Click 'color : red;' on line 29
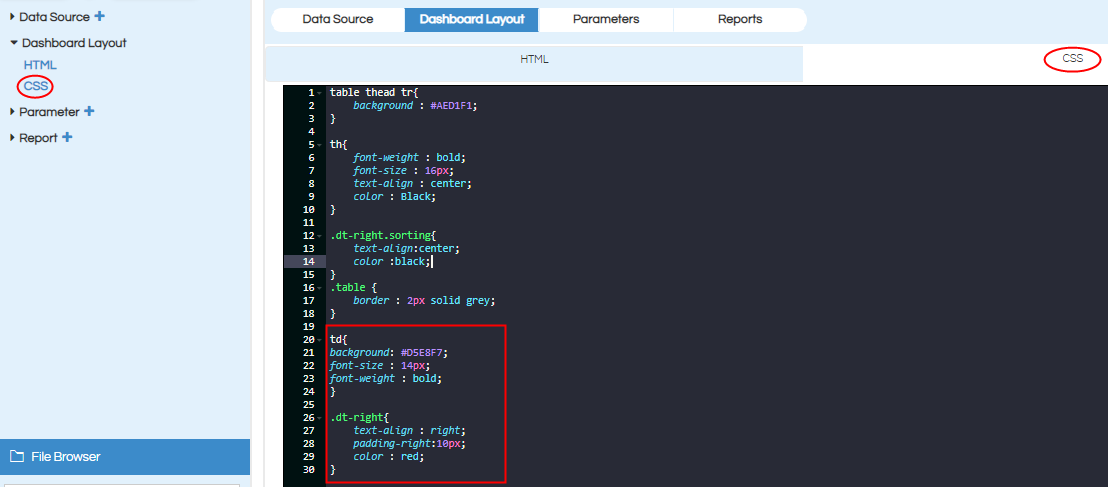 [389, 457]
